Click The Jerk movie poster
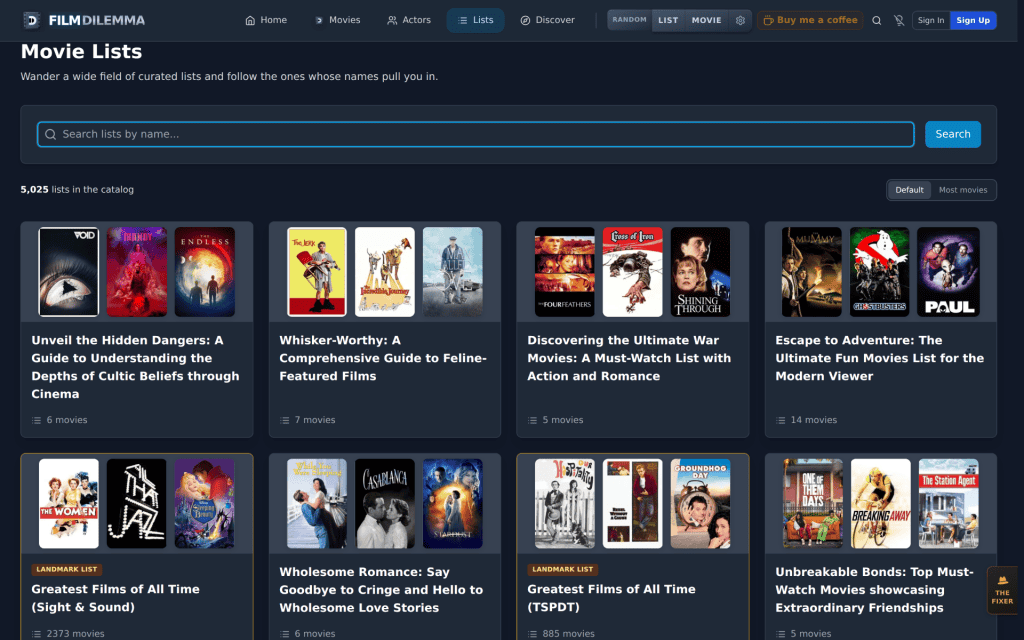 (x=317, y=272)
